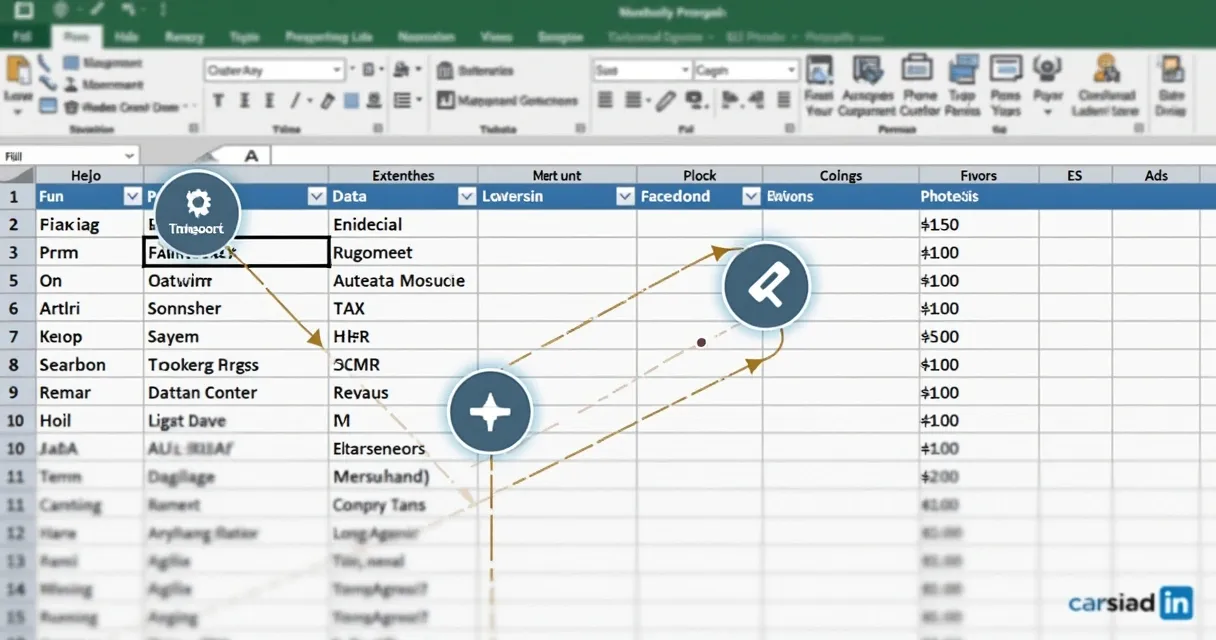
Task: Click cell text TAX
Action: (x=349, y=309)
